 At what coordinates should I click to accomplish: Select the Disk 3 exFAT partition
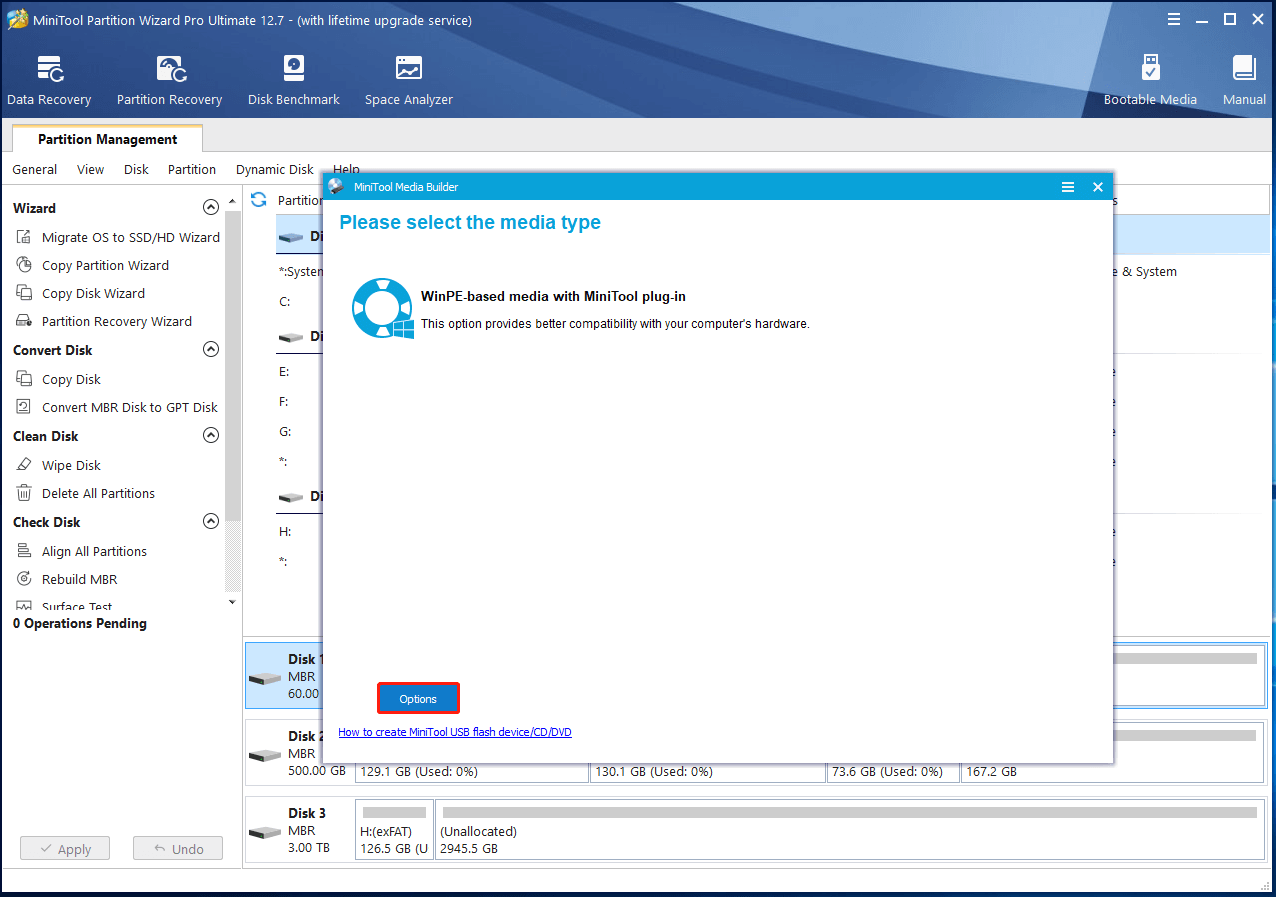[393, 830]
